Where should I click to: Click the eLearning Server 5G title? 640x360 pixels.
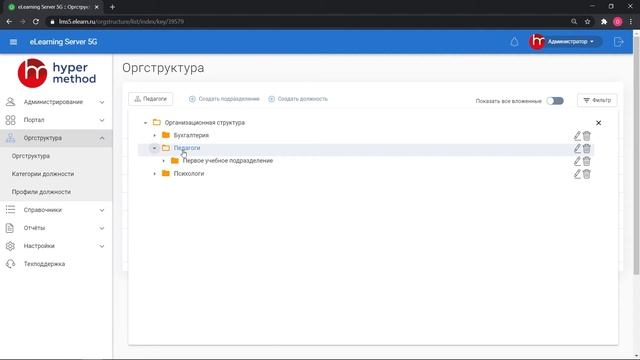pos(63,42)
